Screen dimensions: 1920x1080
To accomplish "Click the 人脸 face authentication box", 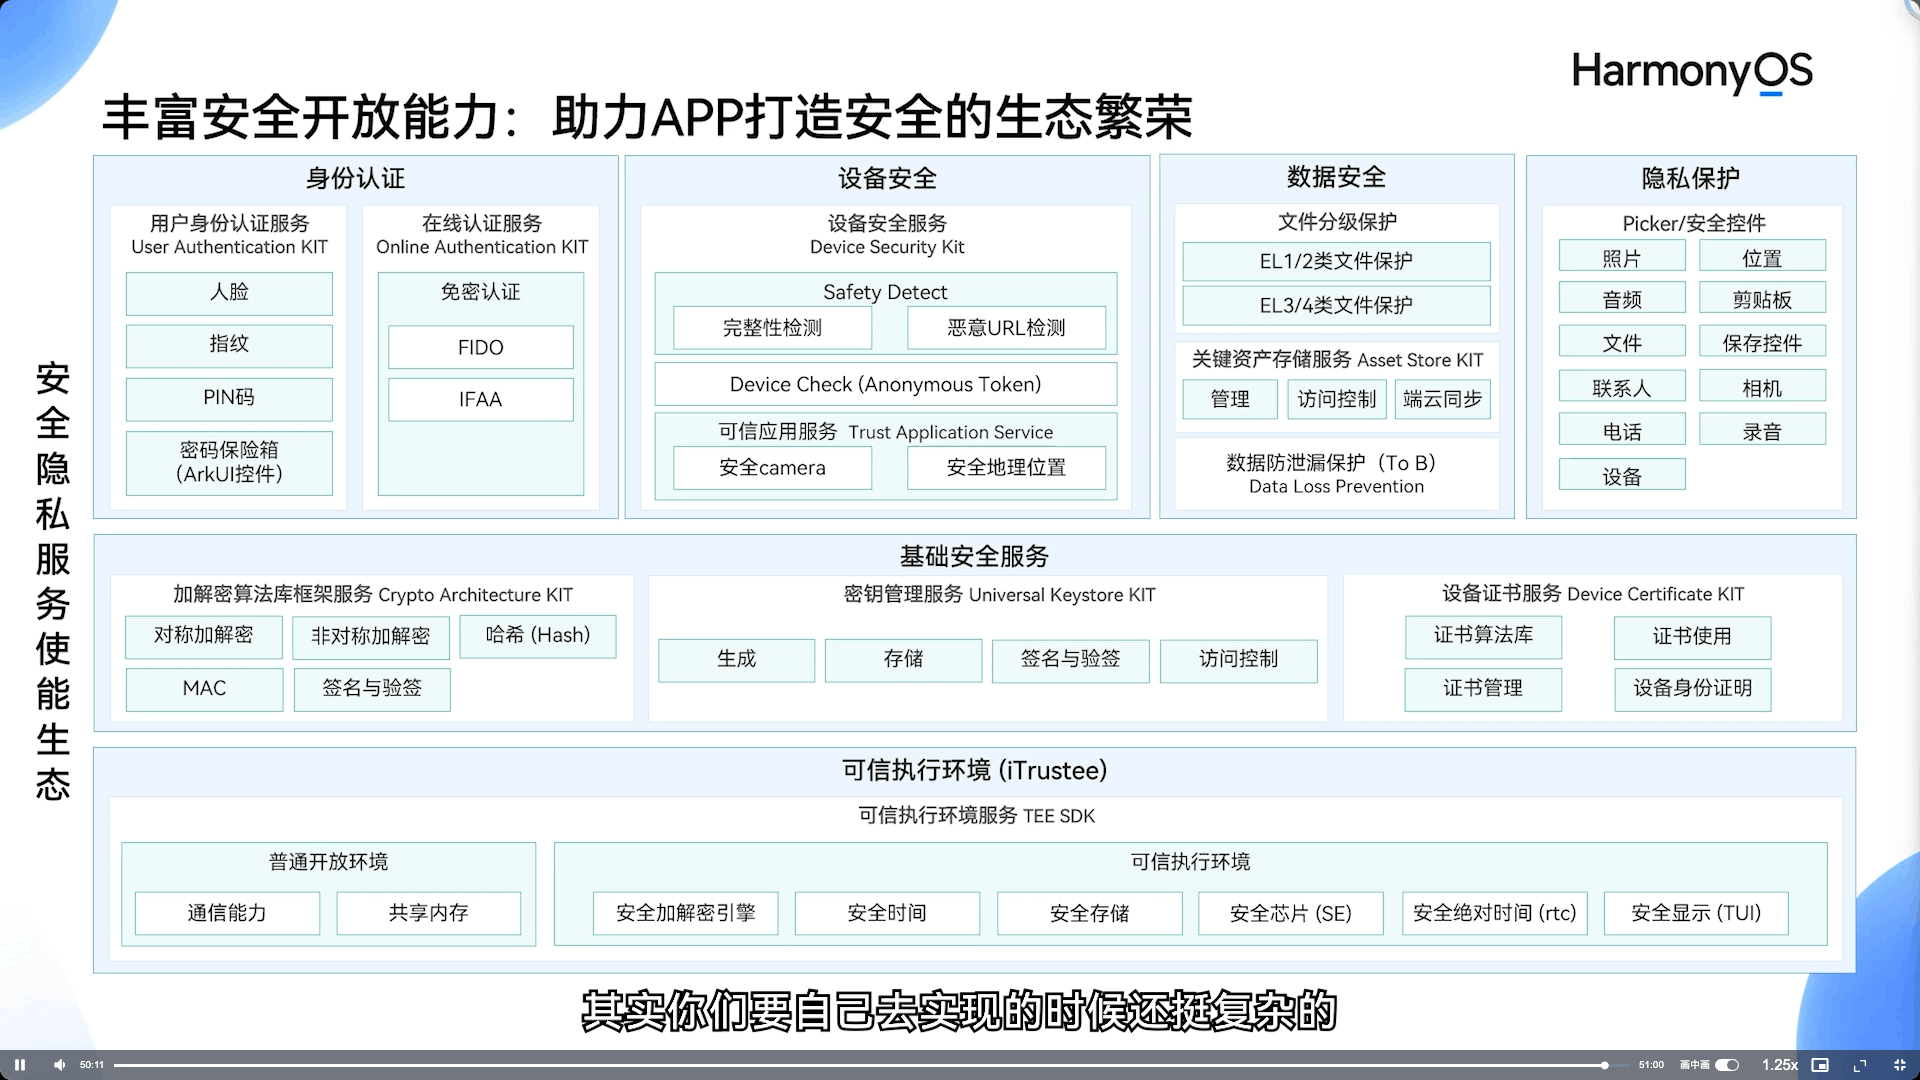I will pos(229,292).
